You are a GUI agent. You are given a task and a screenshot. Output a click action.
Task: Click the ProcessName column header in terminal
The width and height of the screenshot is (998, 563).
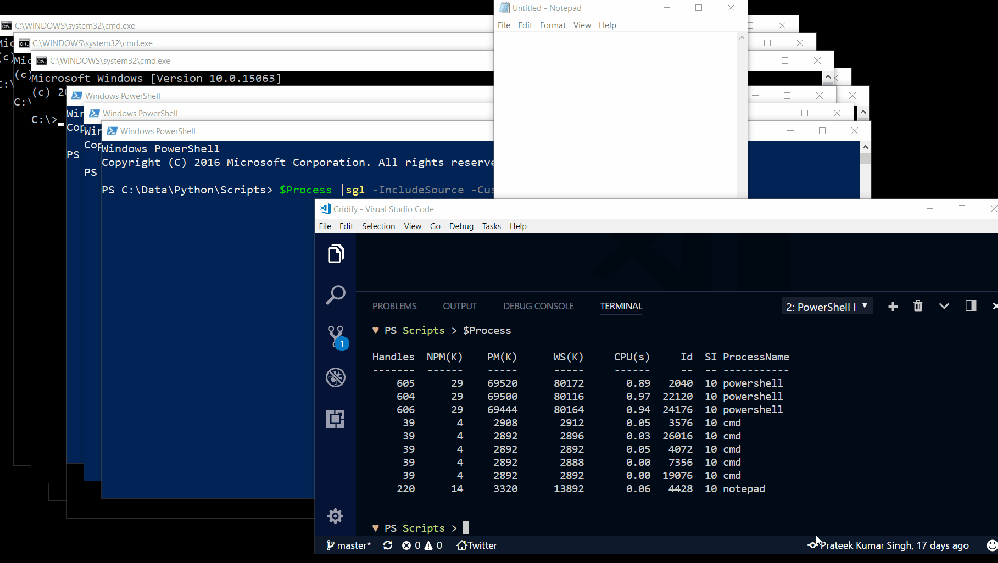[x=756, y=357]
